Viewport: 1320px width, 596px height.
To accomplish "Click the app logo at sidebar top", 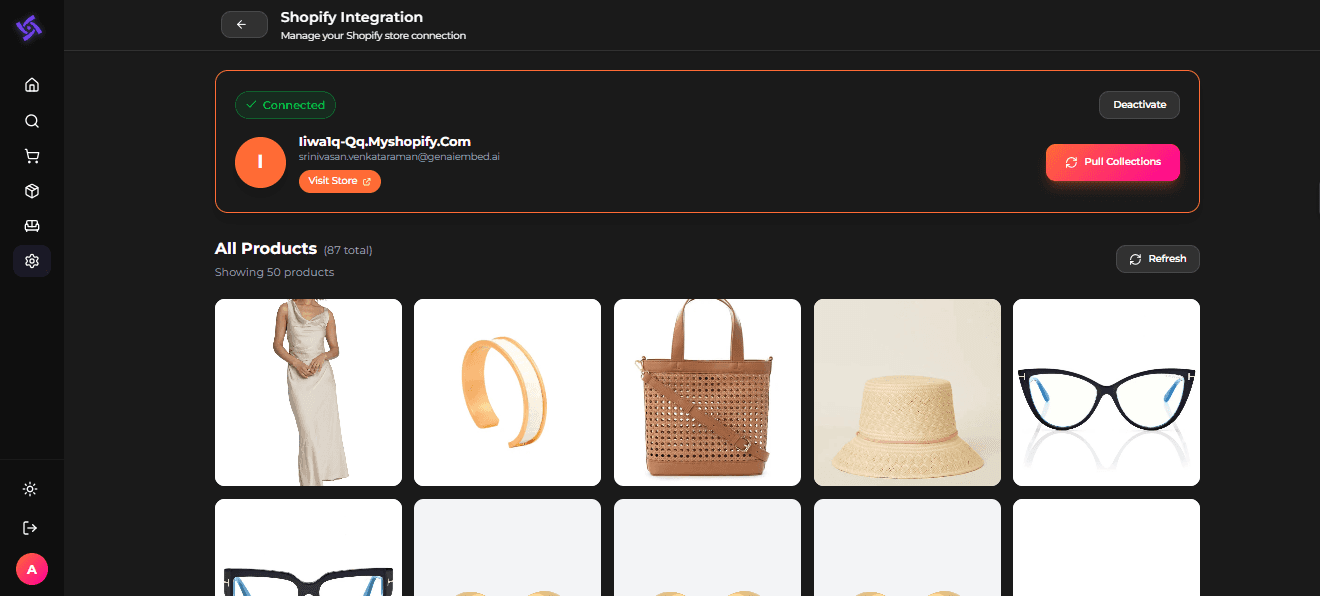I will click(x=31, y=28).
